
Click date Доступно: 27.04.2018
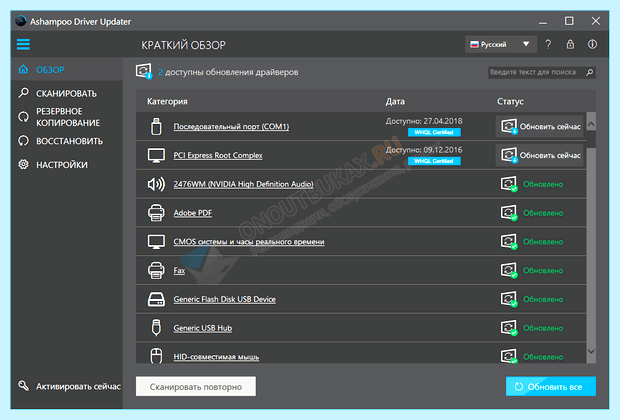point(424,121)
